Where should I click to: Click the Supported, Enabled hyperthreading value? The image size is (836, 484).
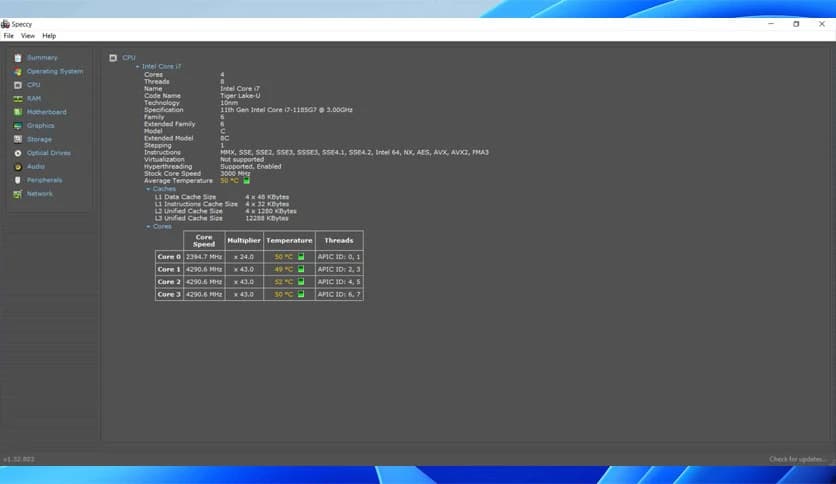(x=251, y=166)
